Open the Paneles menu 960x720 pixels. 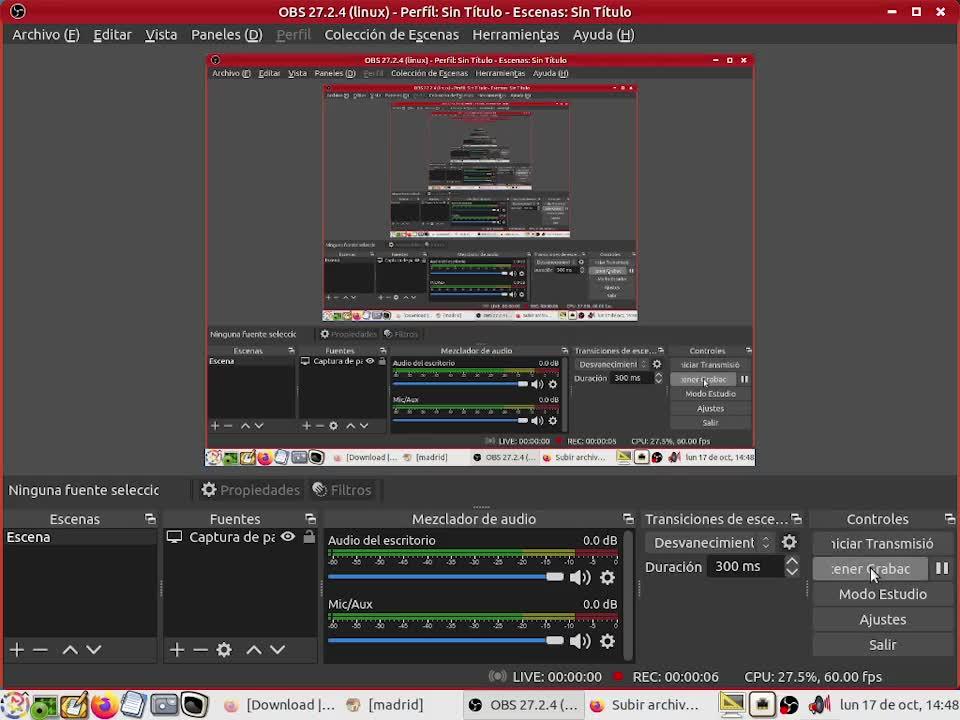tap(227, 35)
